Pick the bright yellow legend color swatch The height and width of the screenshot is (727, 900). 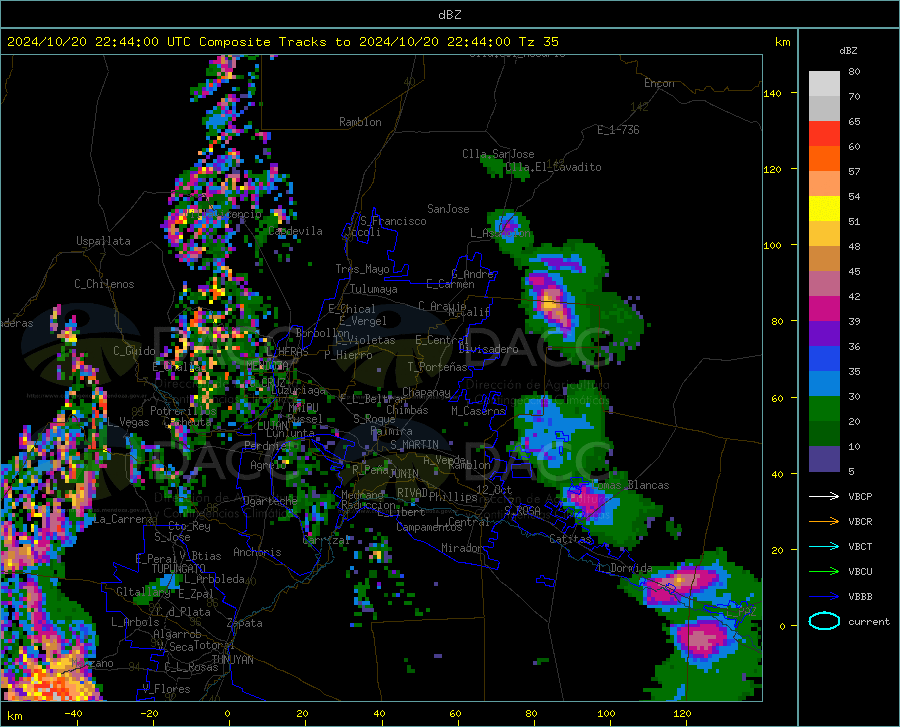point(824,208)
